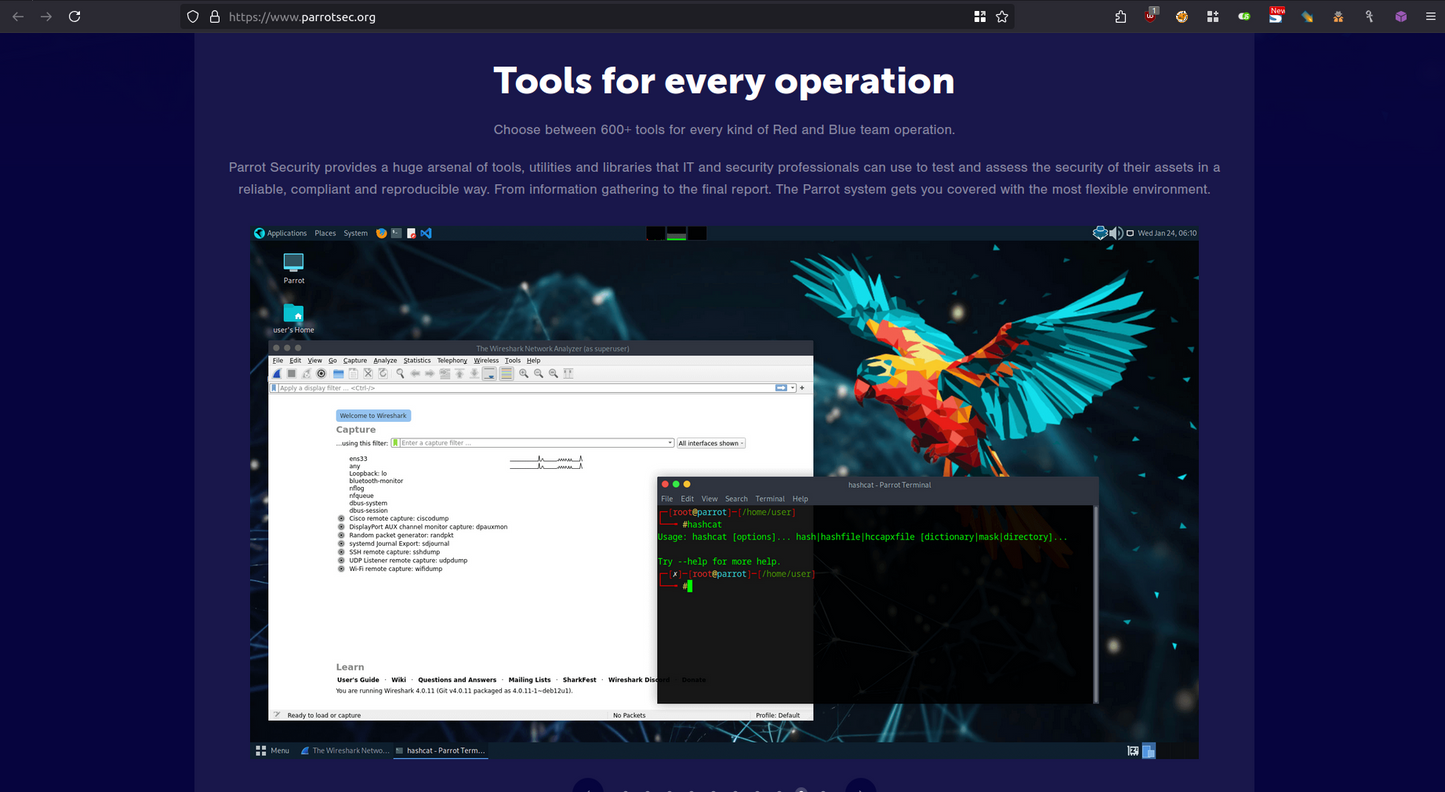Viewport: 1445px width, 792px height.
Task: Click the plus button beside the display filter
Action: 802,388
